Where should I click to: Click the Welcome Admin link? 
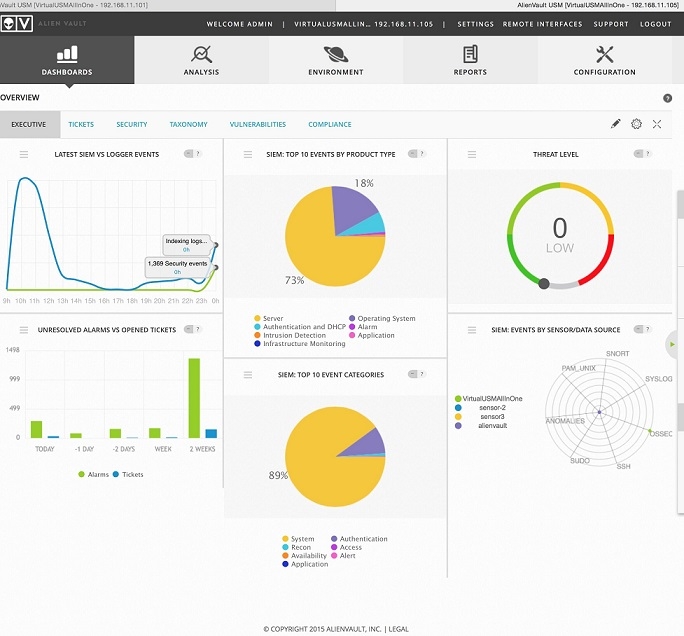(x=239, y=24)
